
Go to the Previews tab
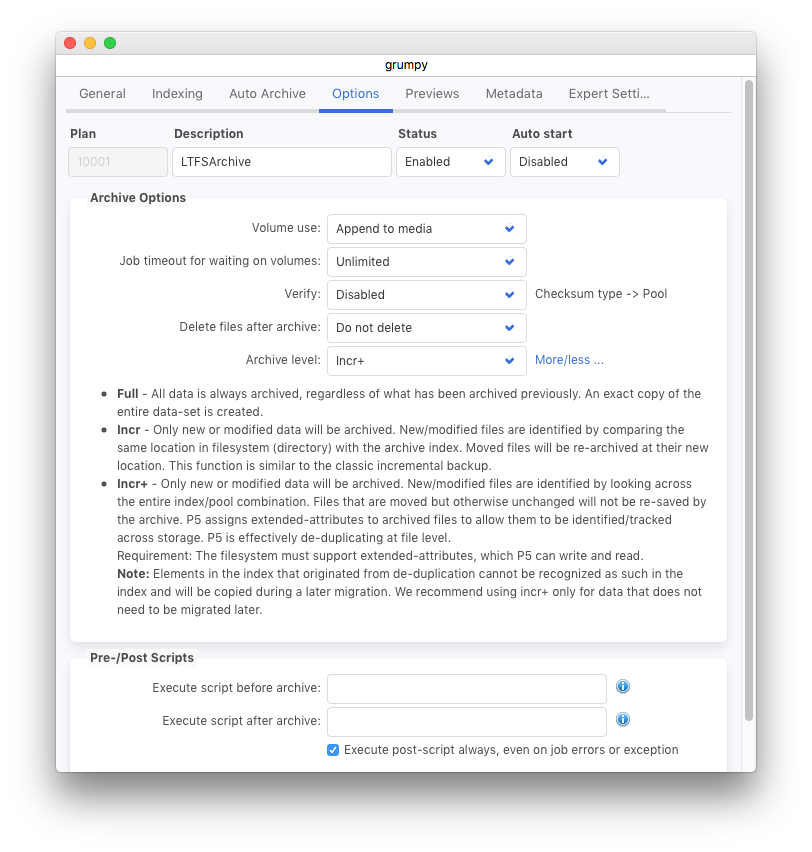point(432,94)
